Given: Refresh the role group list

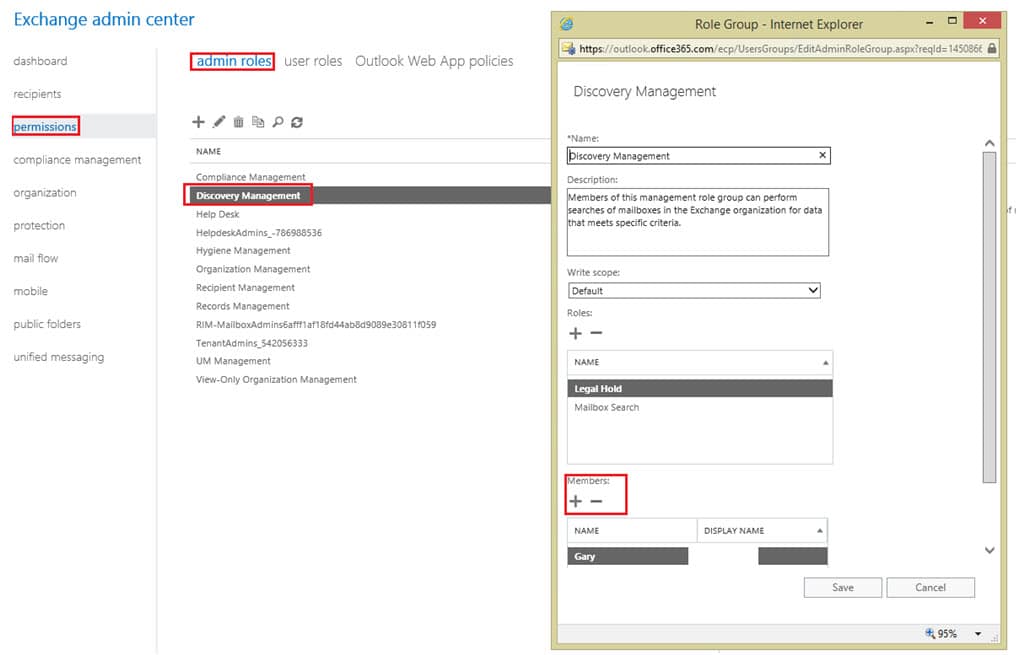Looking at the screenshot, I should 297,121.
